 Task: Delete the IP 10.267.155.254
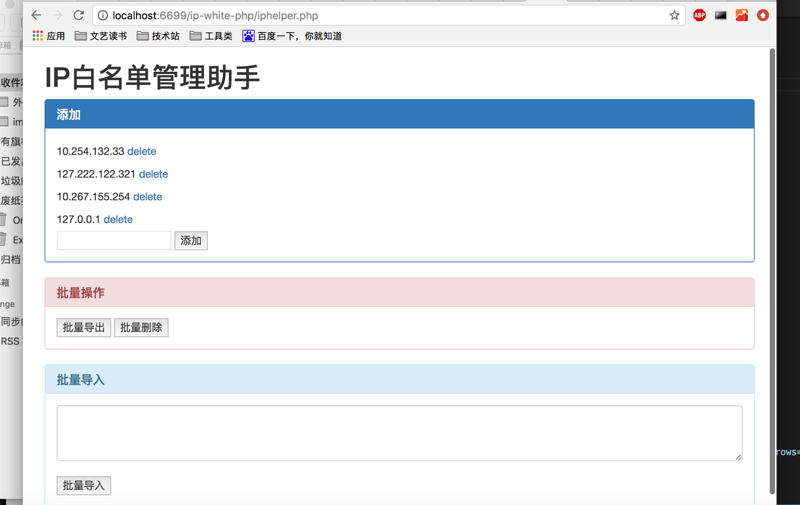147,197
